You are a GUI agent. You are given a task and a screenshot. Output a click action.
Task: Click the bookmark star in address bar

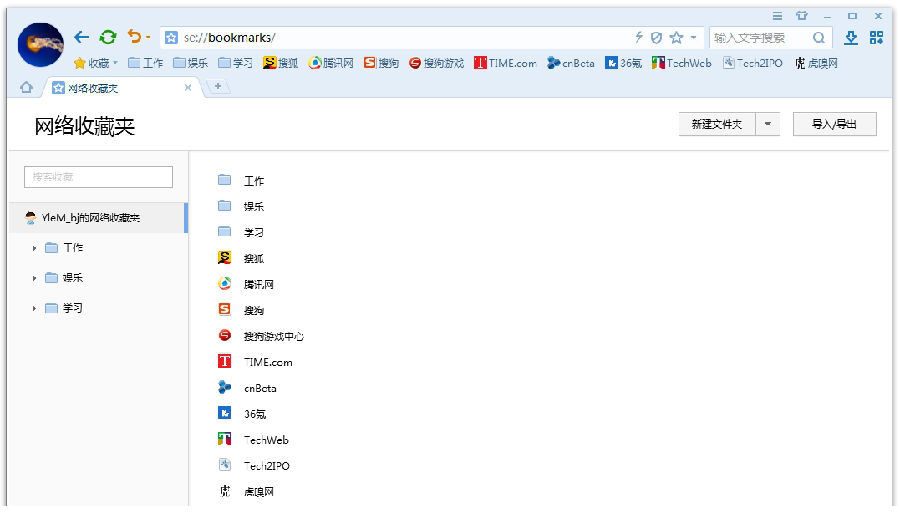pos(676,37)
